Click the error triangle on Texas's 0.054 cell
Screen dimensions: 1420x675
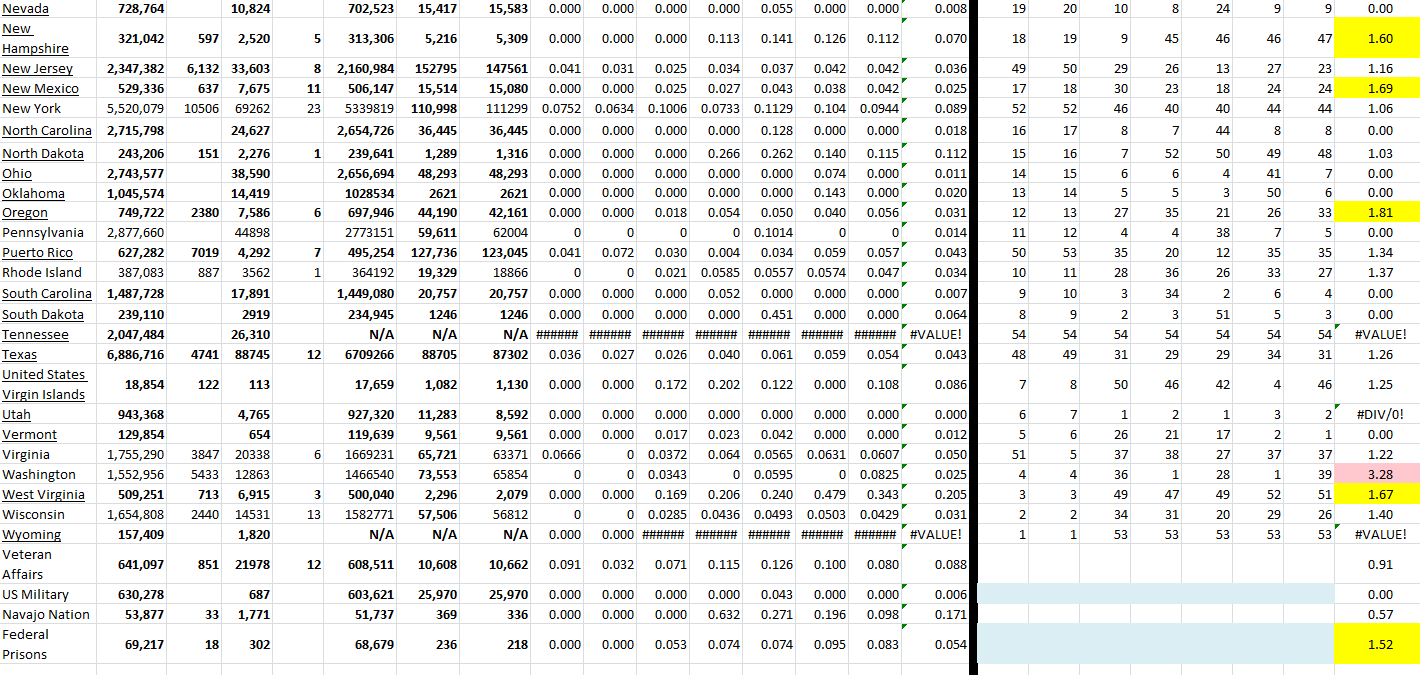(x=905, y=348)
